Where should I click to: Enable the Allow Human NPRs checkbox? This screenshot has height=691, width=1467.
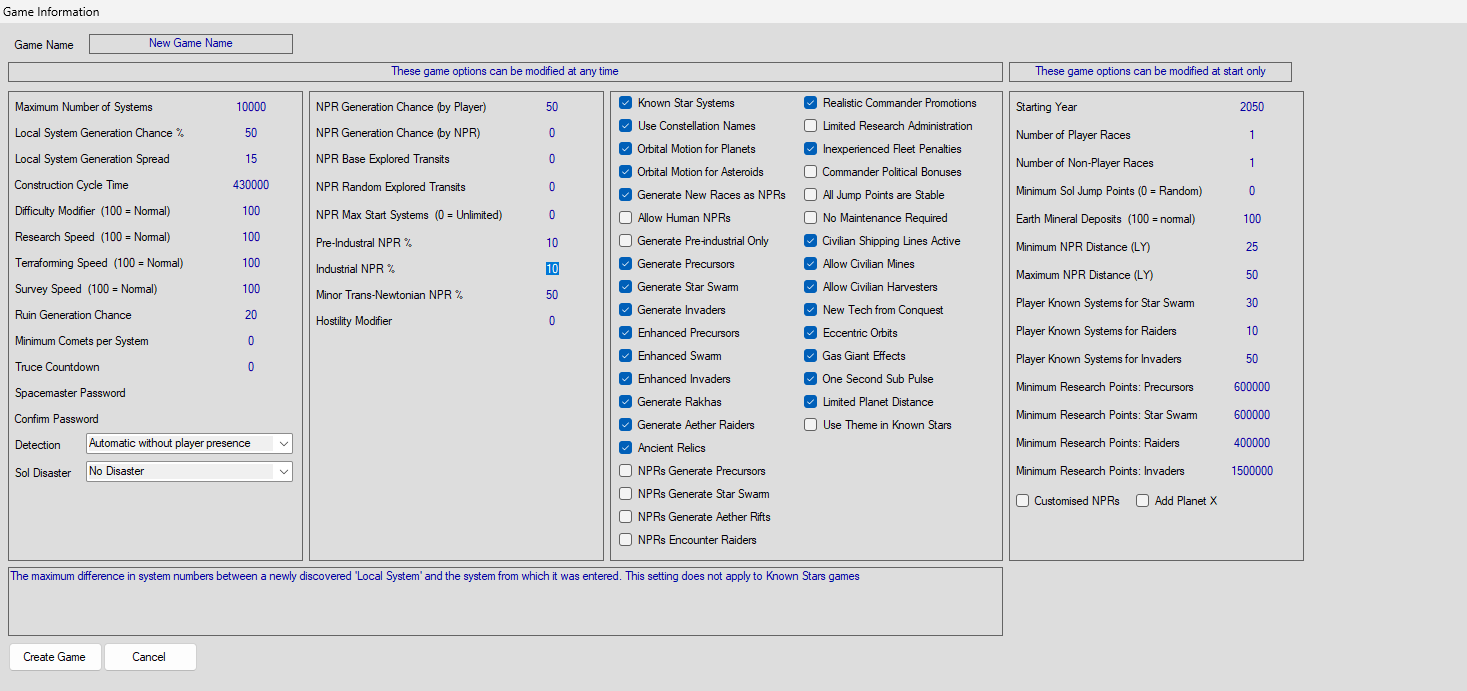point(625,218)
